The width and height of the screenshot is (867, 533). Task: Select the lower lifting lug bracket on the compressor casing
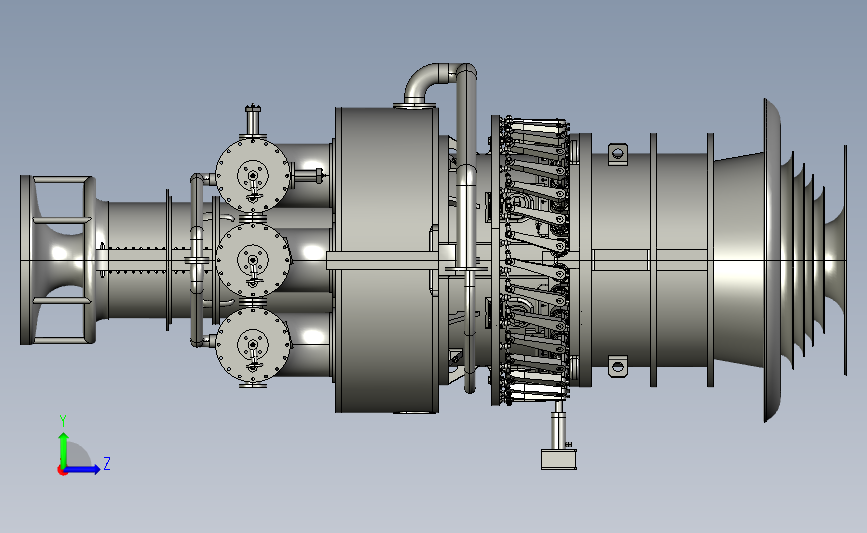point(618,366)
